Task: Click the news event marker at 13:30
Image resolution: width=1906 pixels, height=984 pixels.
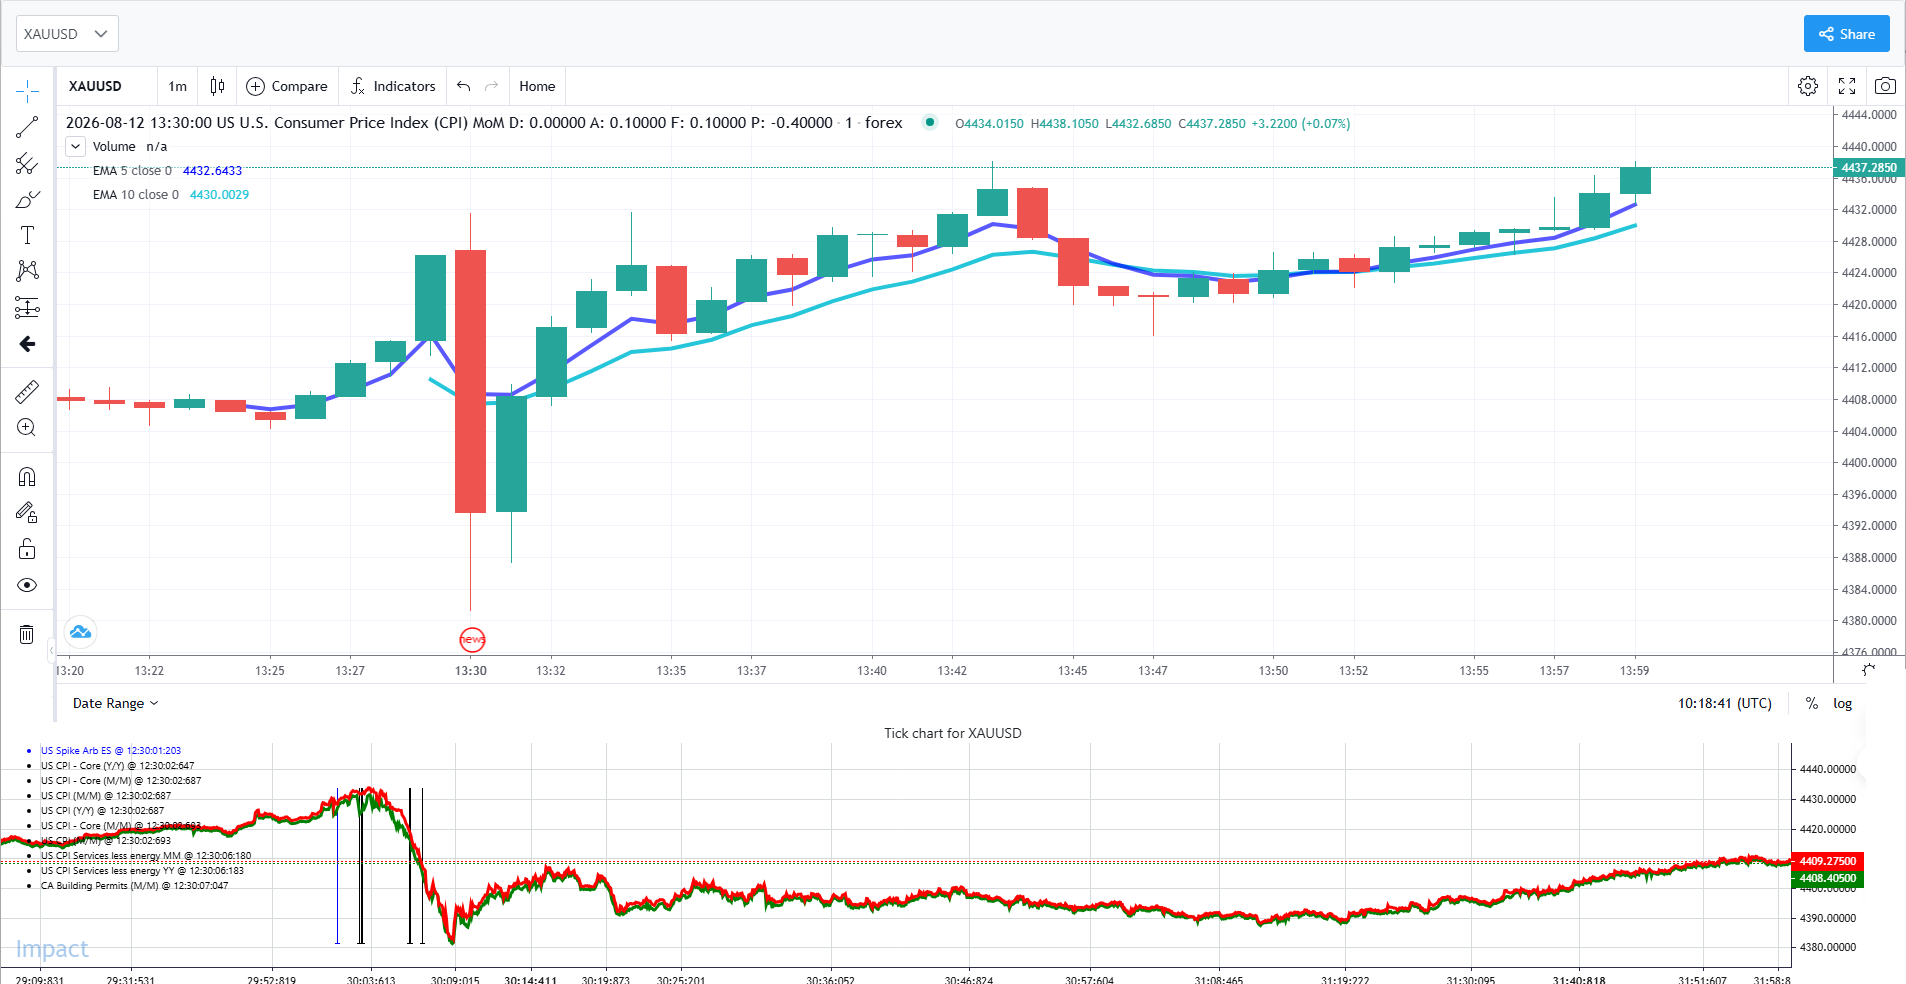Action: 472,639
